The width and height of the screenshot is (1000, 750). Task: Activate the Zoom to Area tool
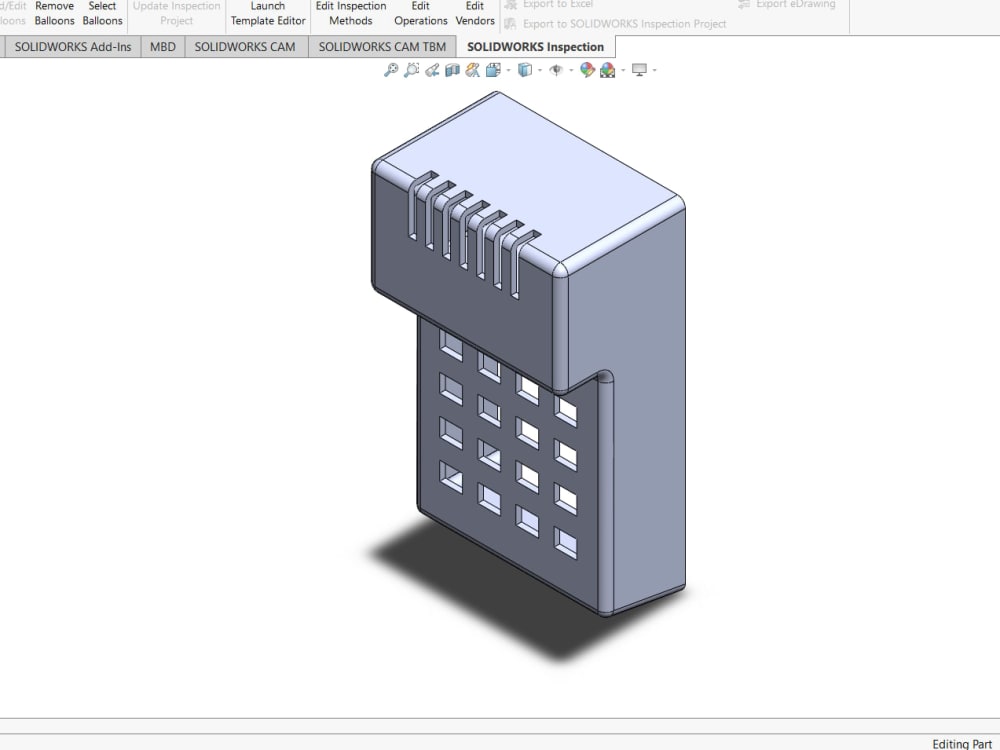click(x=412, y=70)
